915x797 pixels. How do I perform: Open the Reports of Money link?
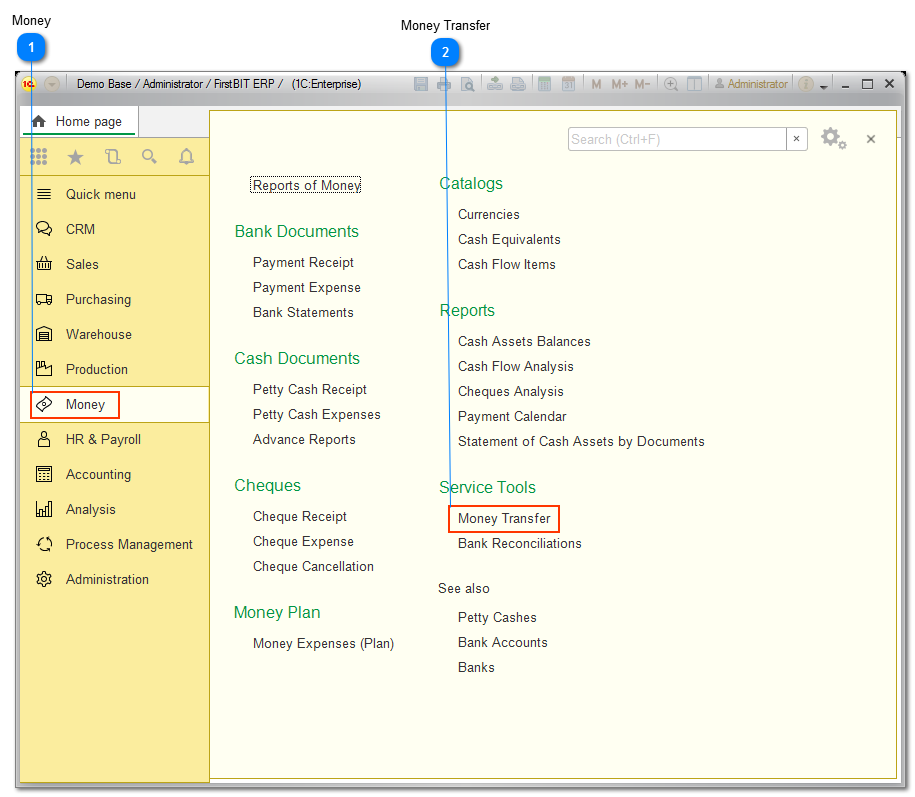pyautogui.click(x=304, y=184)
